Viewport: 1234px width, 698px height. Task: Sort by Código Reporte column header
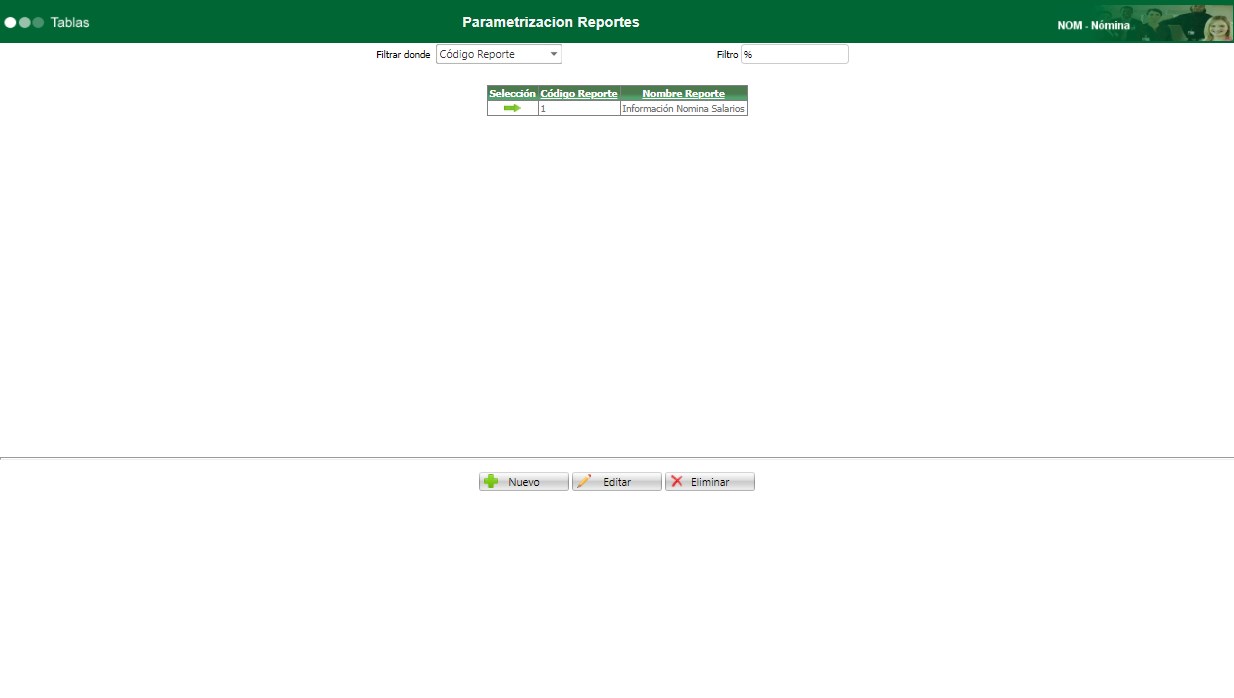tap(579, 93)
